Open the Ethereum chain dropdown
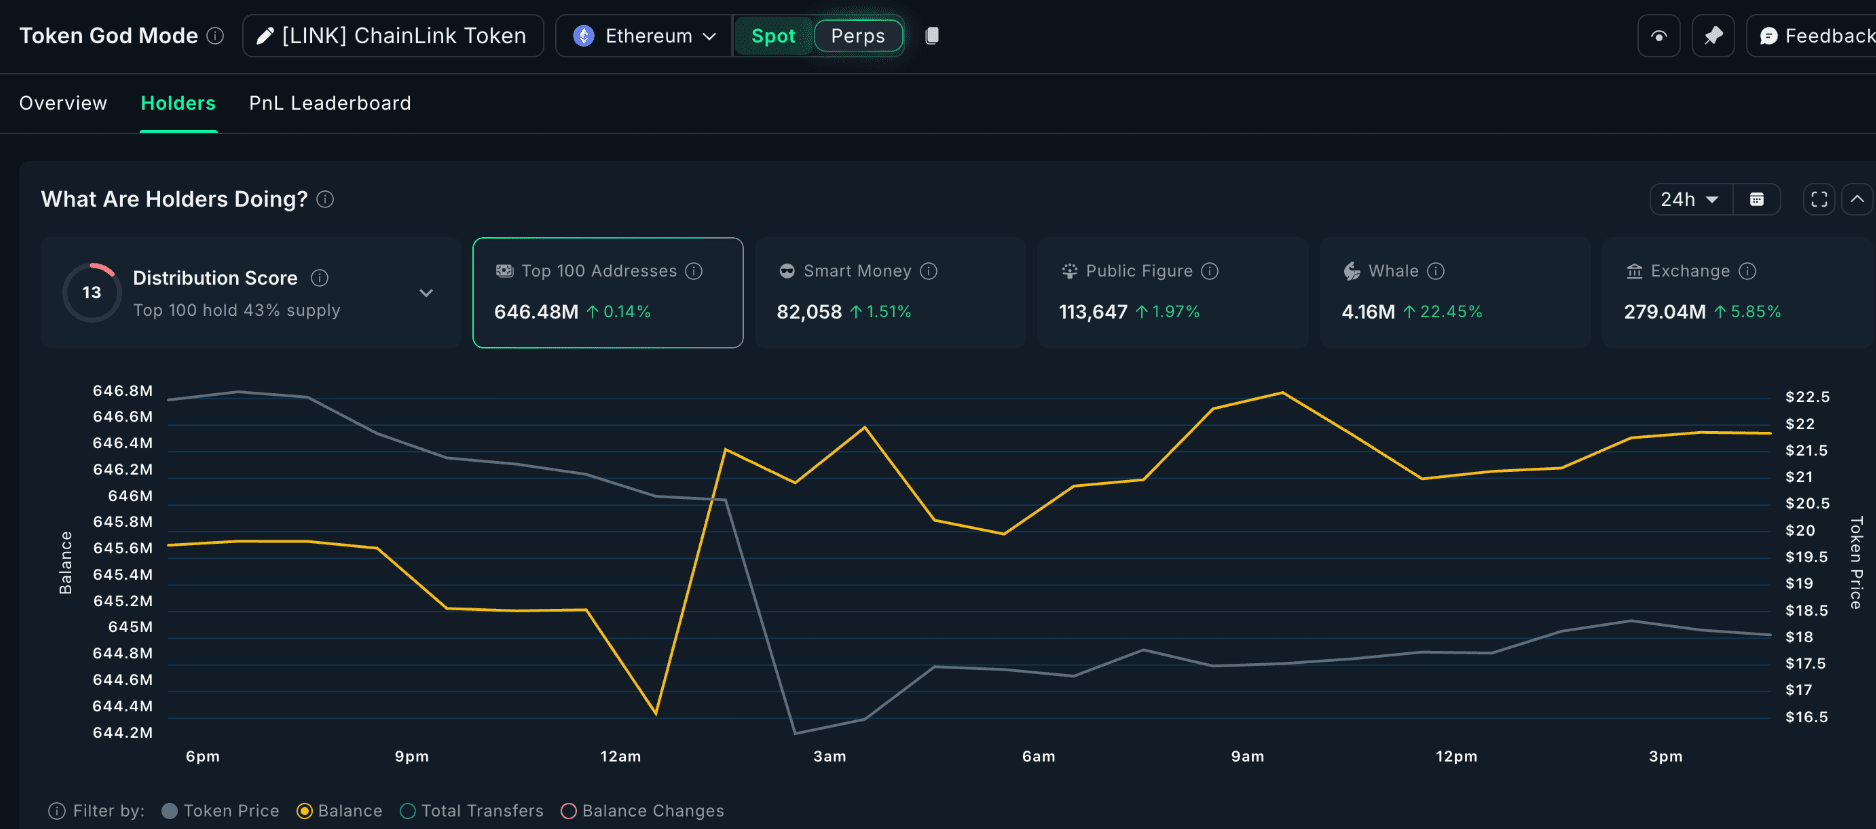Image resolution: width=1876 pixels, height=829 pixels. click(x=644, y=36)
